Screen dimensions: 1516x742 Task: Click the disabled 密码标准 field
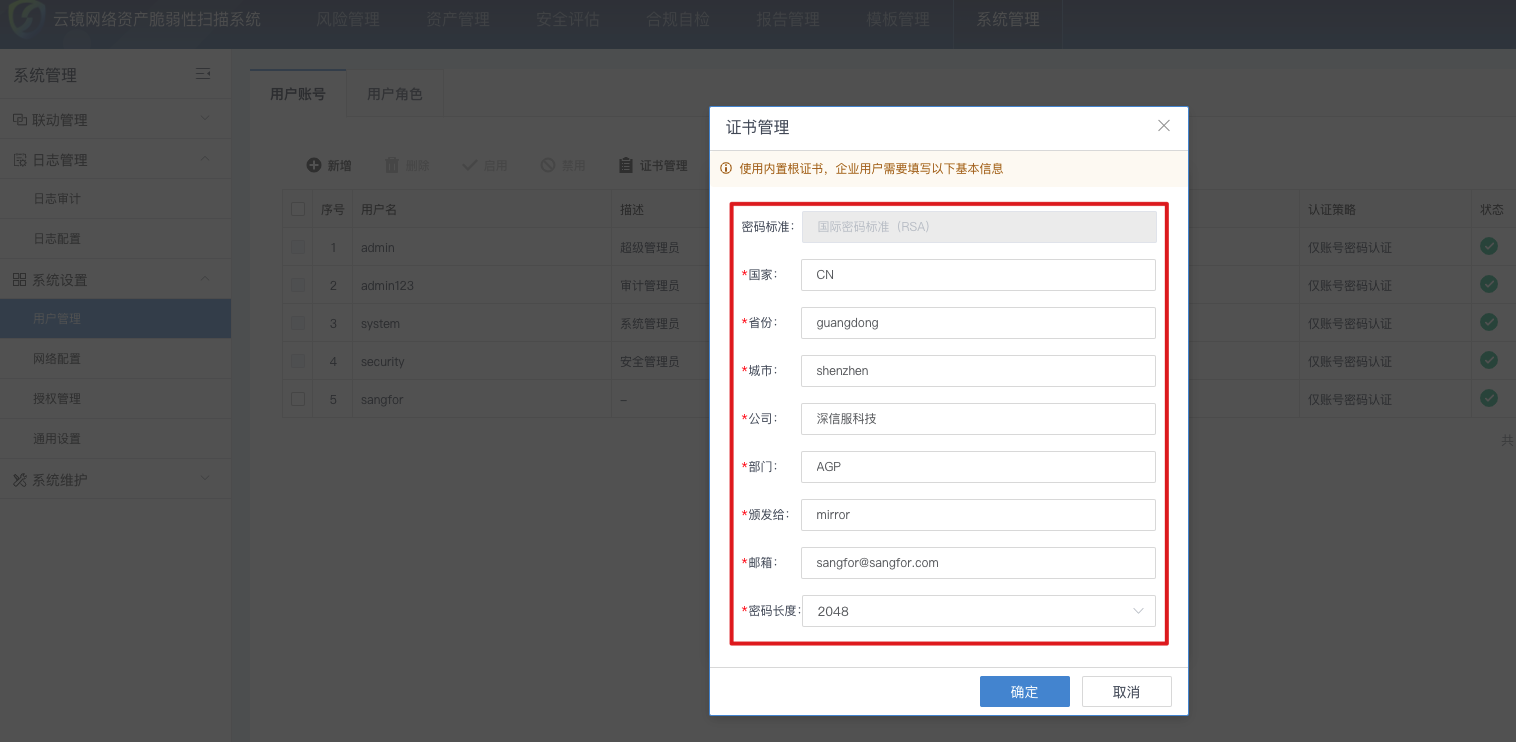979,227
